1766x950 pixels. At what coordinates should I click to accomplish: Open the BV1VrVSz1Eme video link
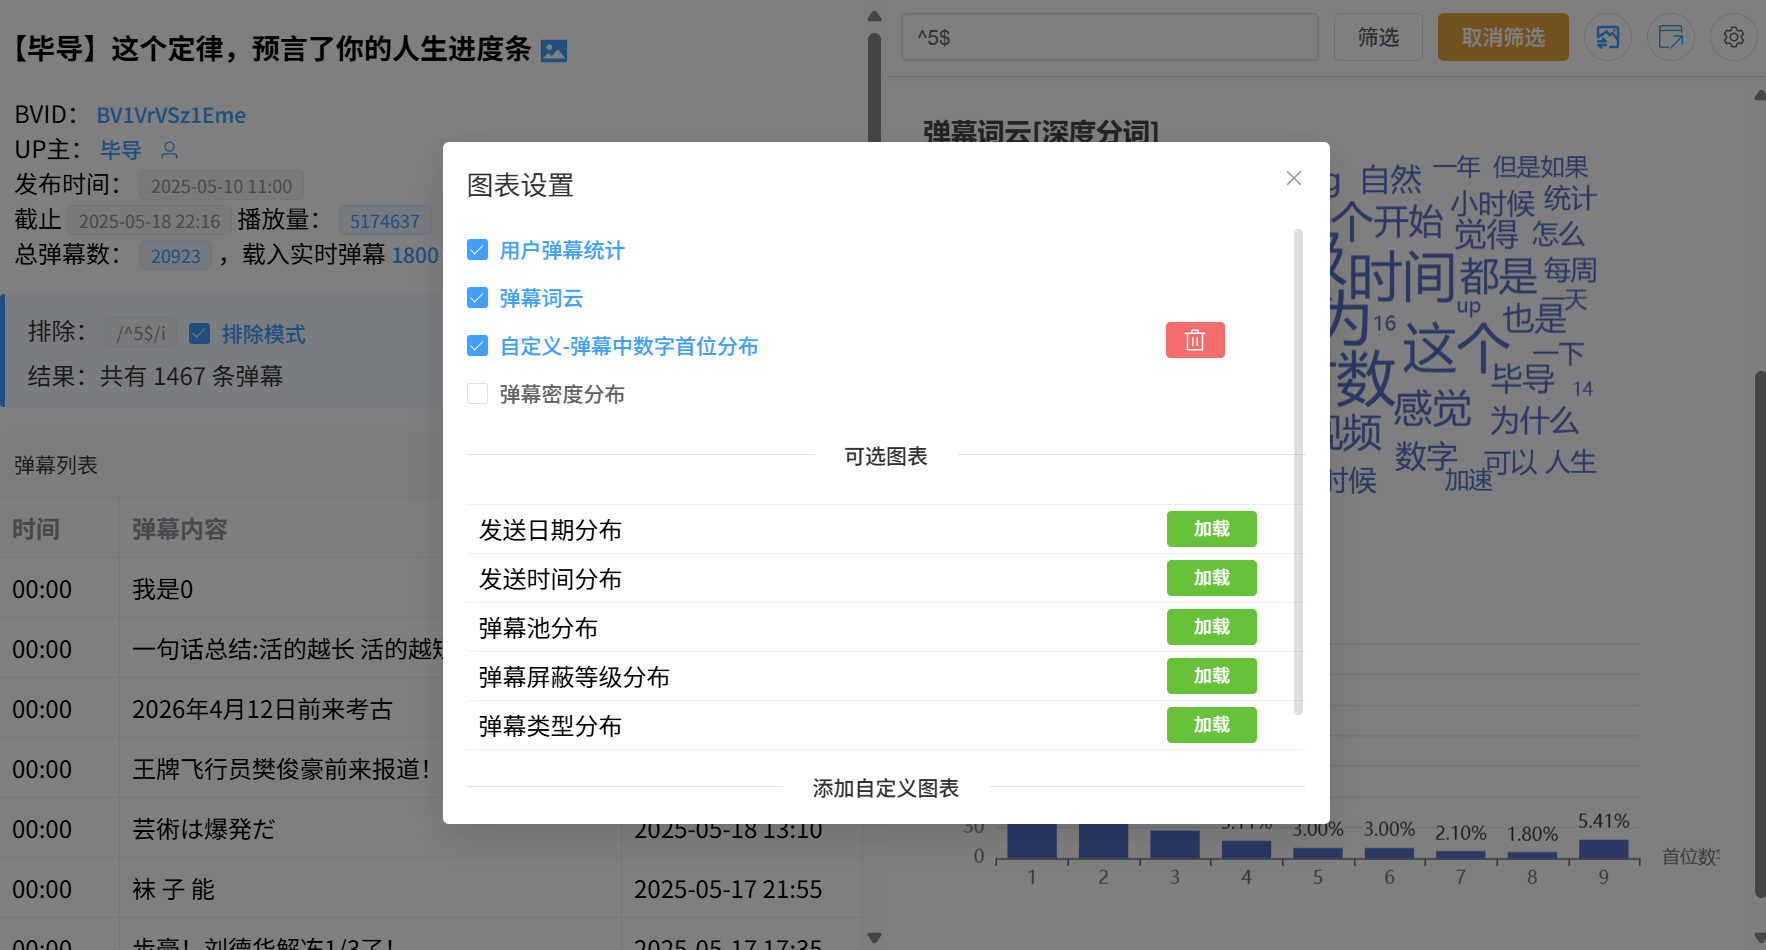[x=171, y=115]
